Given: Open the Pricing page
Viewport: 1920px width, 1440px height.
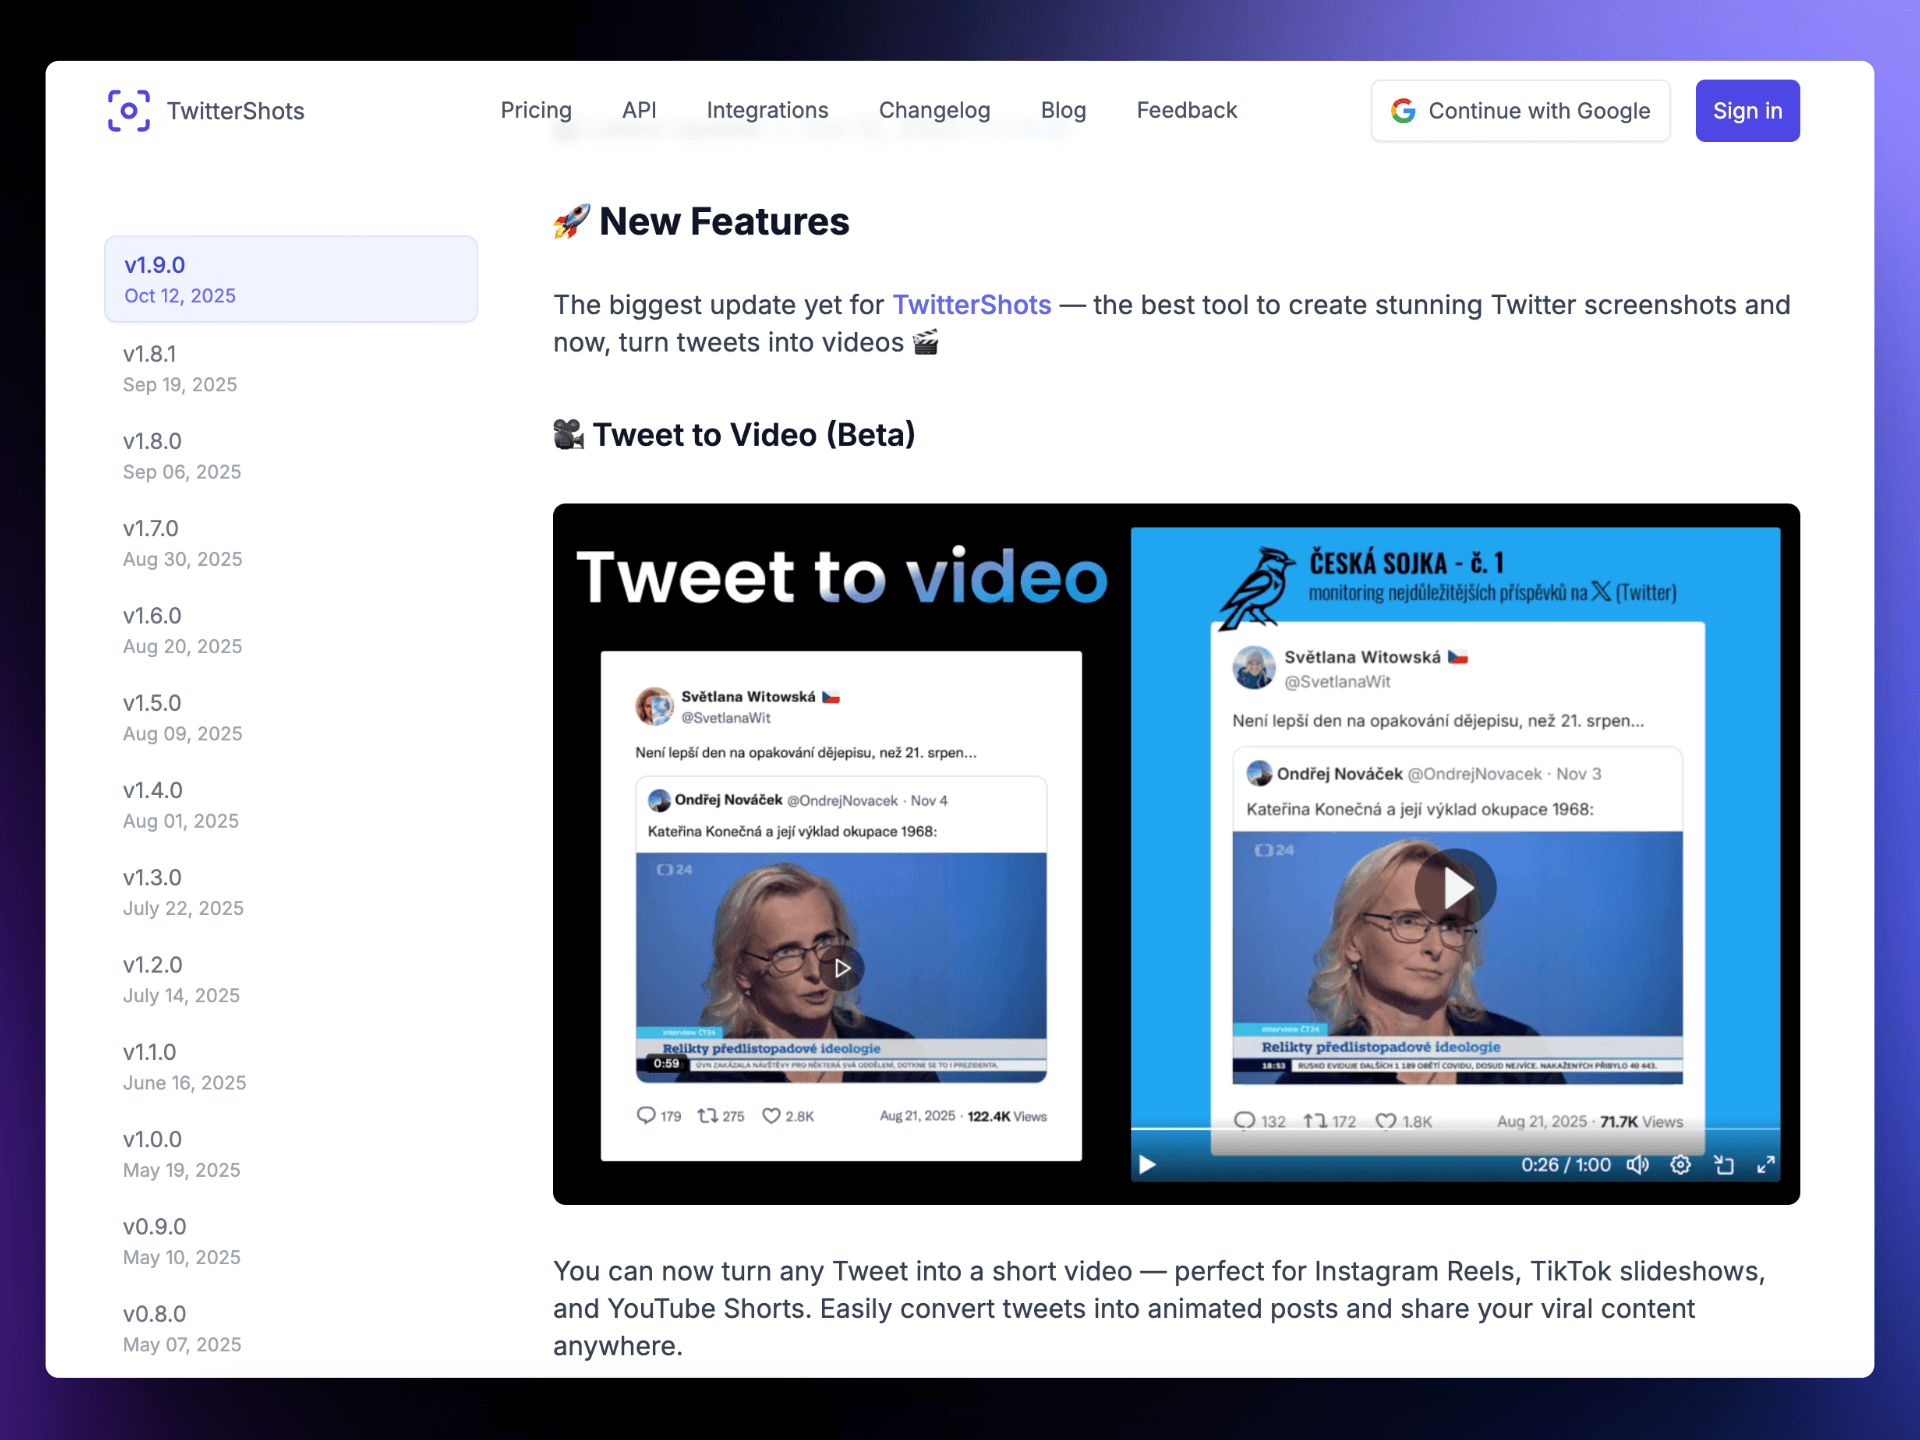Looking at the screenshot, I should point(536,110).
